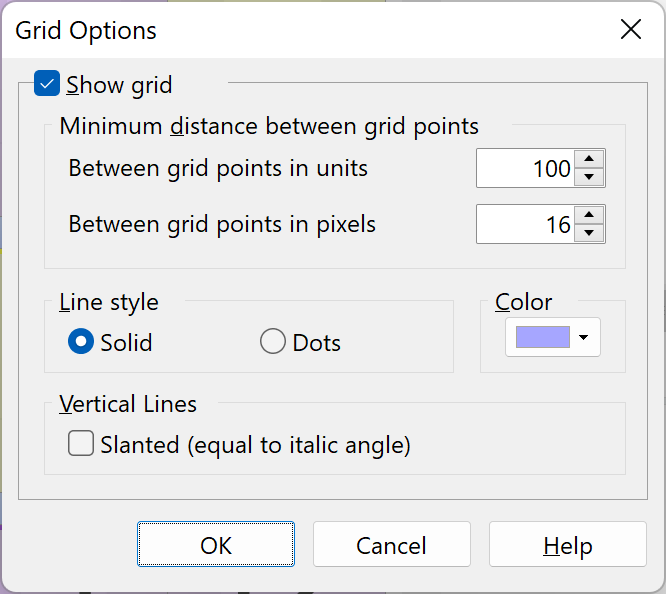Click the Between grid points in pixels label
This screenshot has height=594, width=666.
(222, 224)
